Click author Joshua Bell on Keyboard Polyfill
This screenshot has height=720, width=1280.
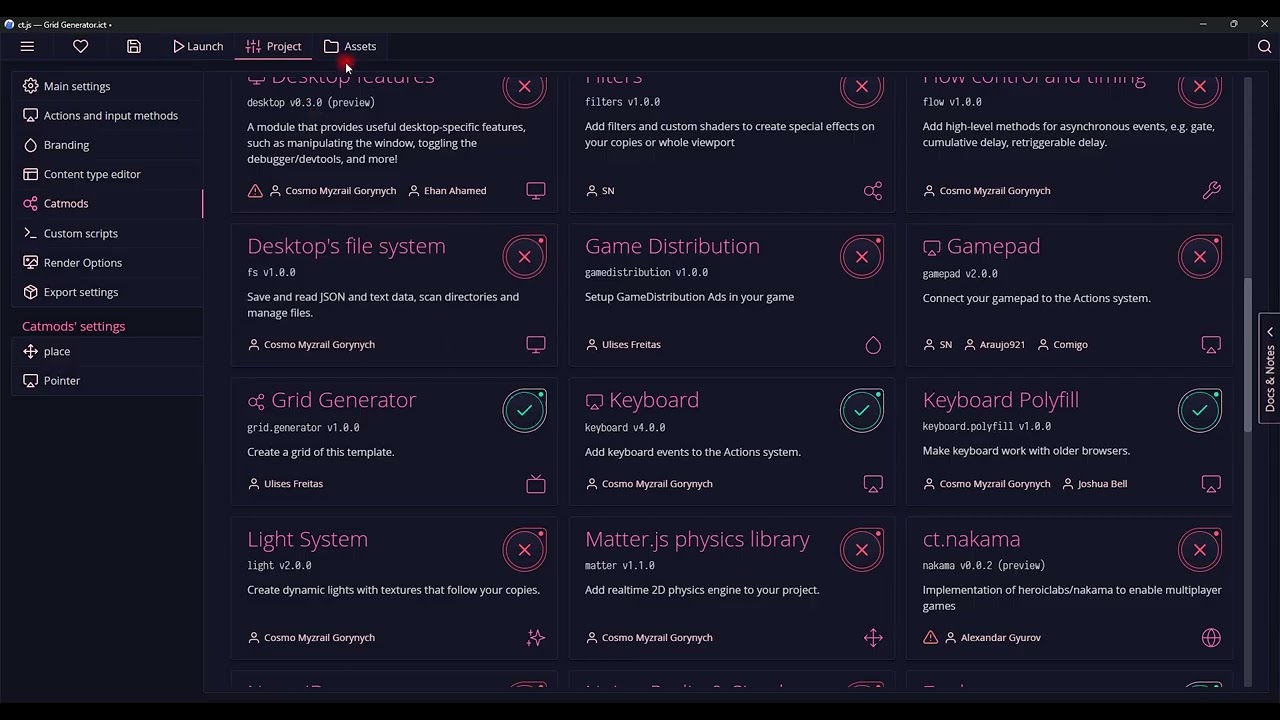pyautogui.click(x=1094, y=484)
